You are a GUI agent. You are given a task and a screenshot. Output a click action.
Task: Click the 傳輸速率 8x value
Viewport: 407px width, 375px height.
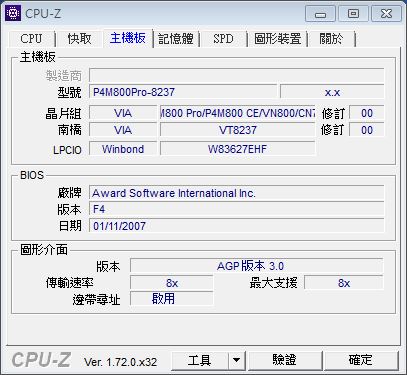(172, 283)
